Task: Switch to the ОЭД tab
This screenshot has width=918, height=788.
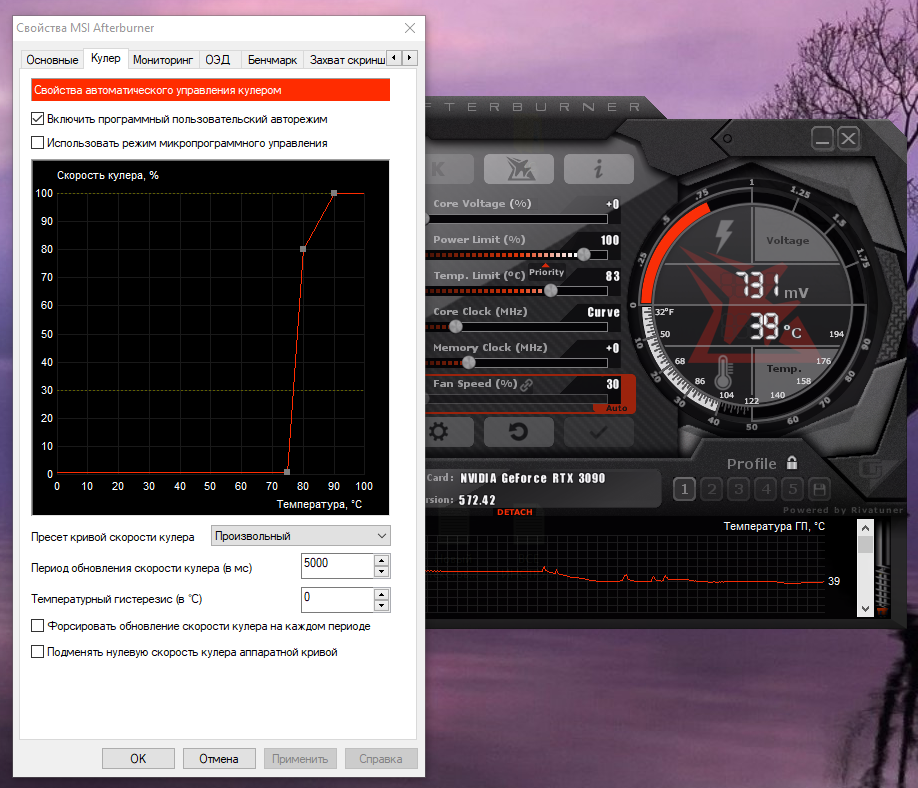Action: (218, 60)
